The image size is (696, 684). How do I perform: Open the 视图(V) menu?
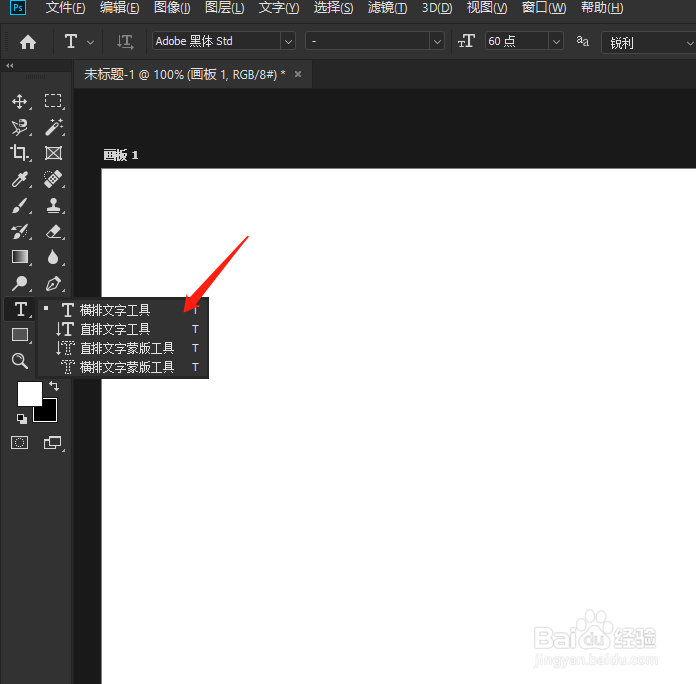tap(487, 8)
